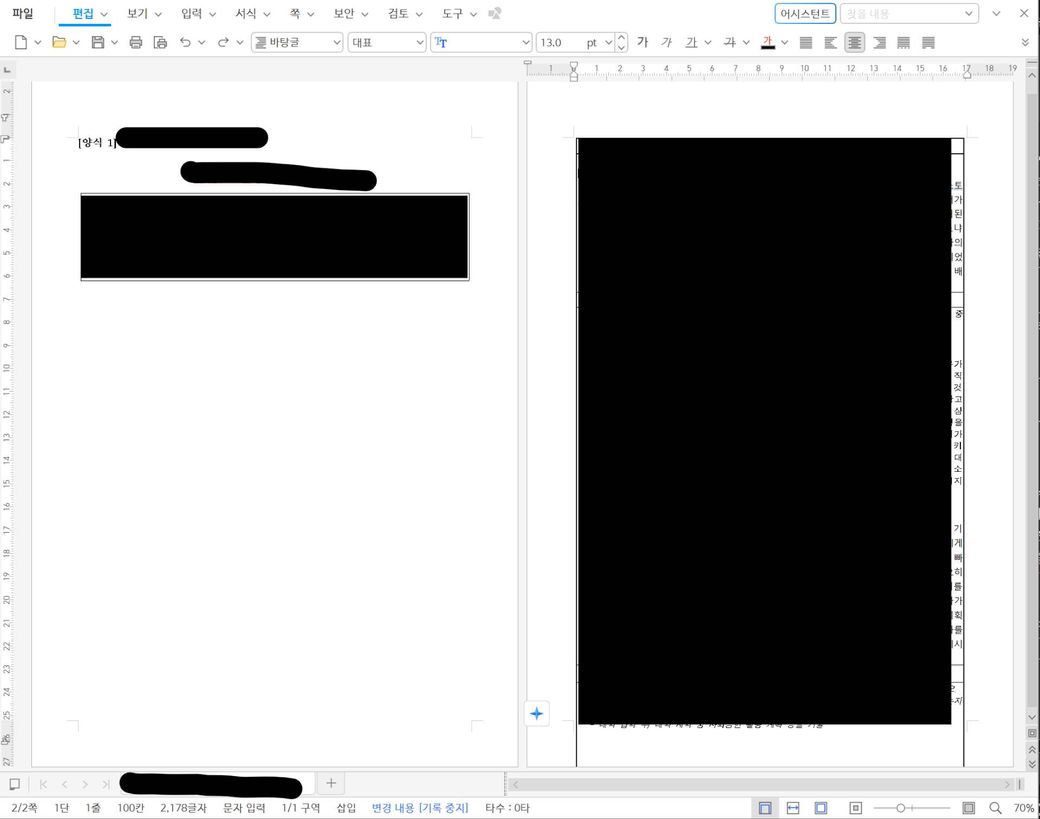Click 변경 내용 [기록 중지] in status bar
This screenshot has height=819, width=1040.
420,808
